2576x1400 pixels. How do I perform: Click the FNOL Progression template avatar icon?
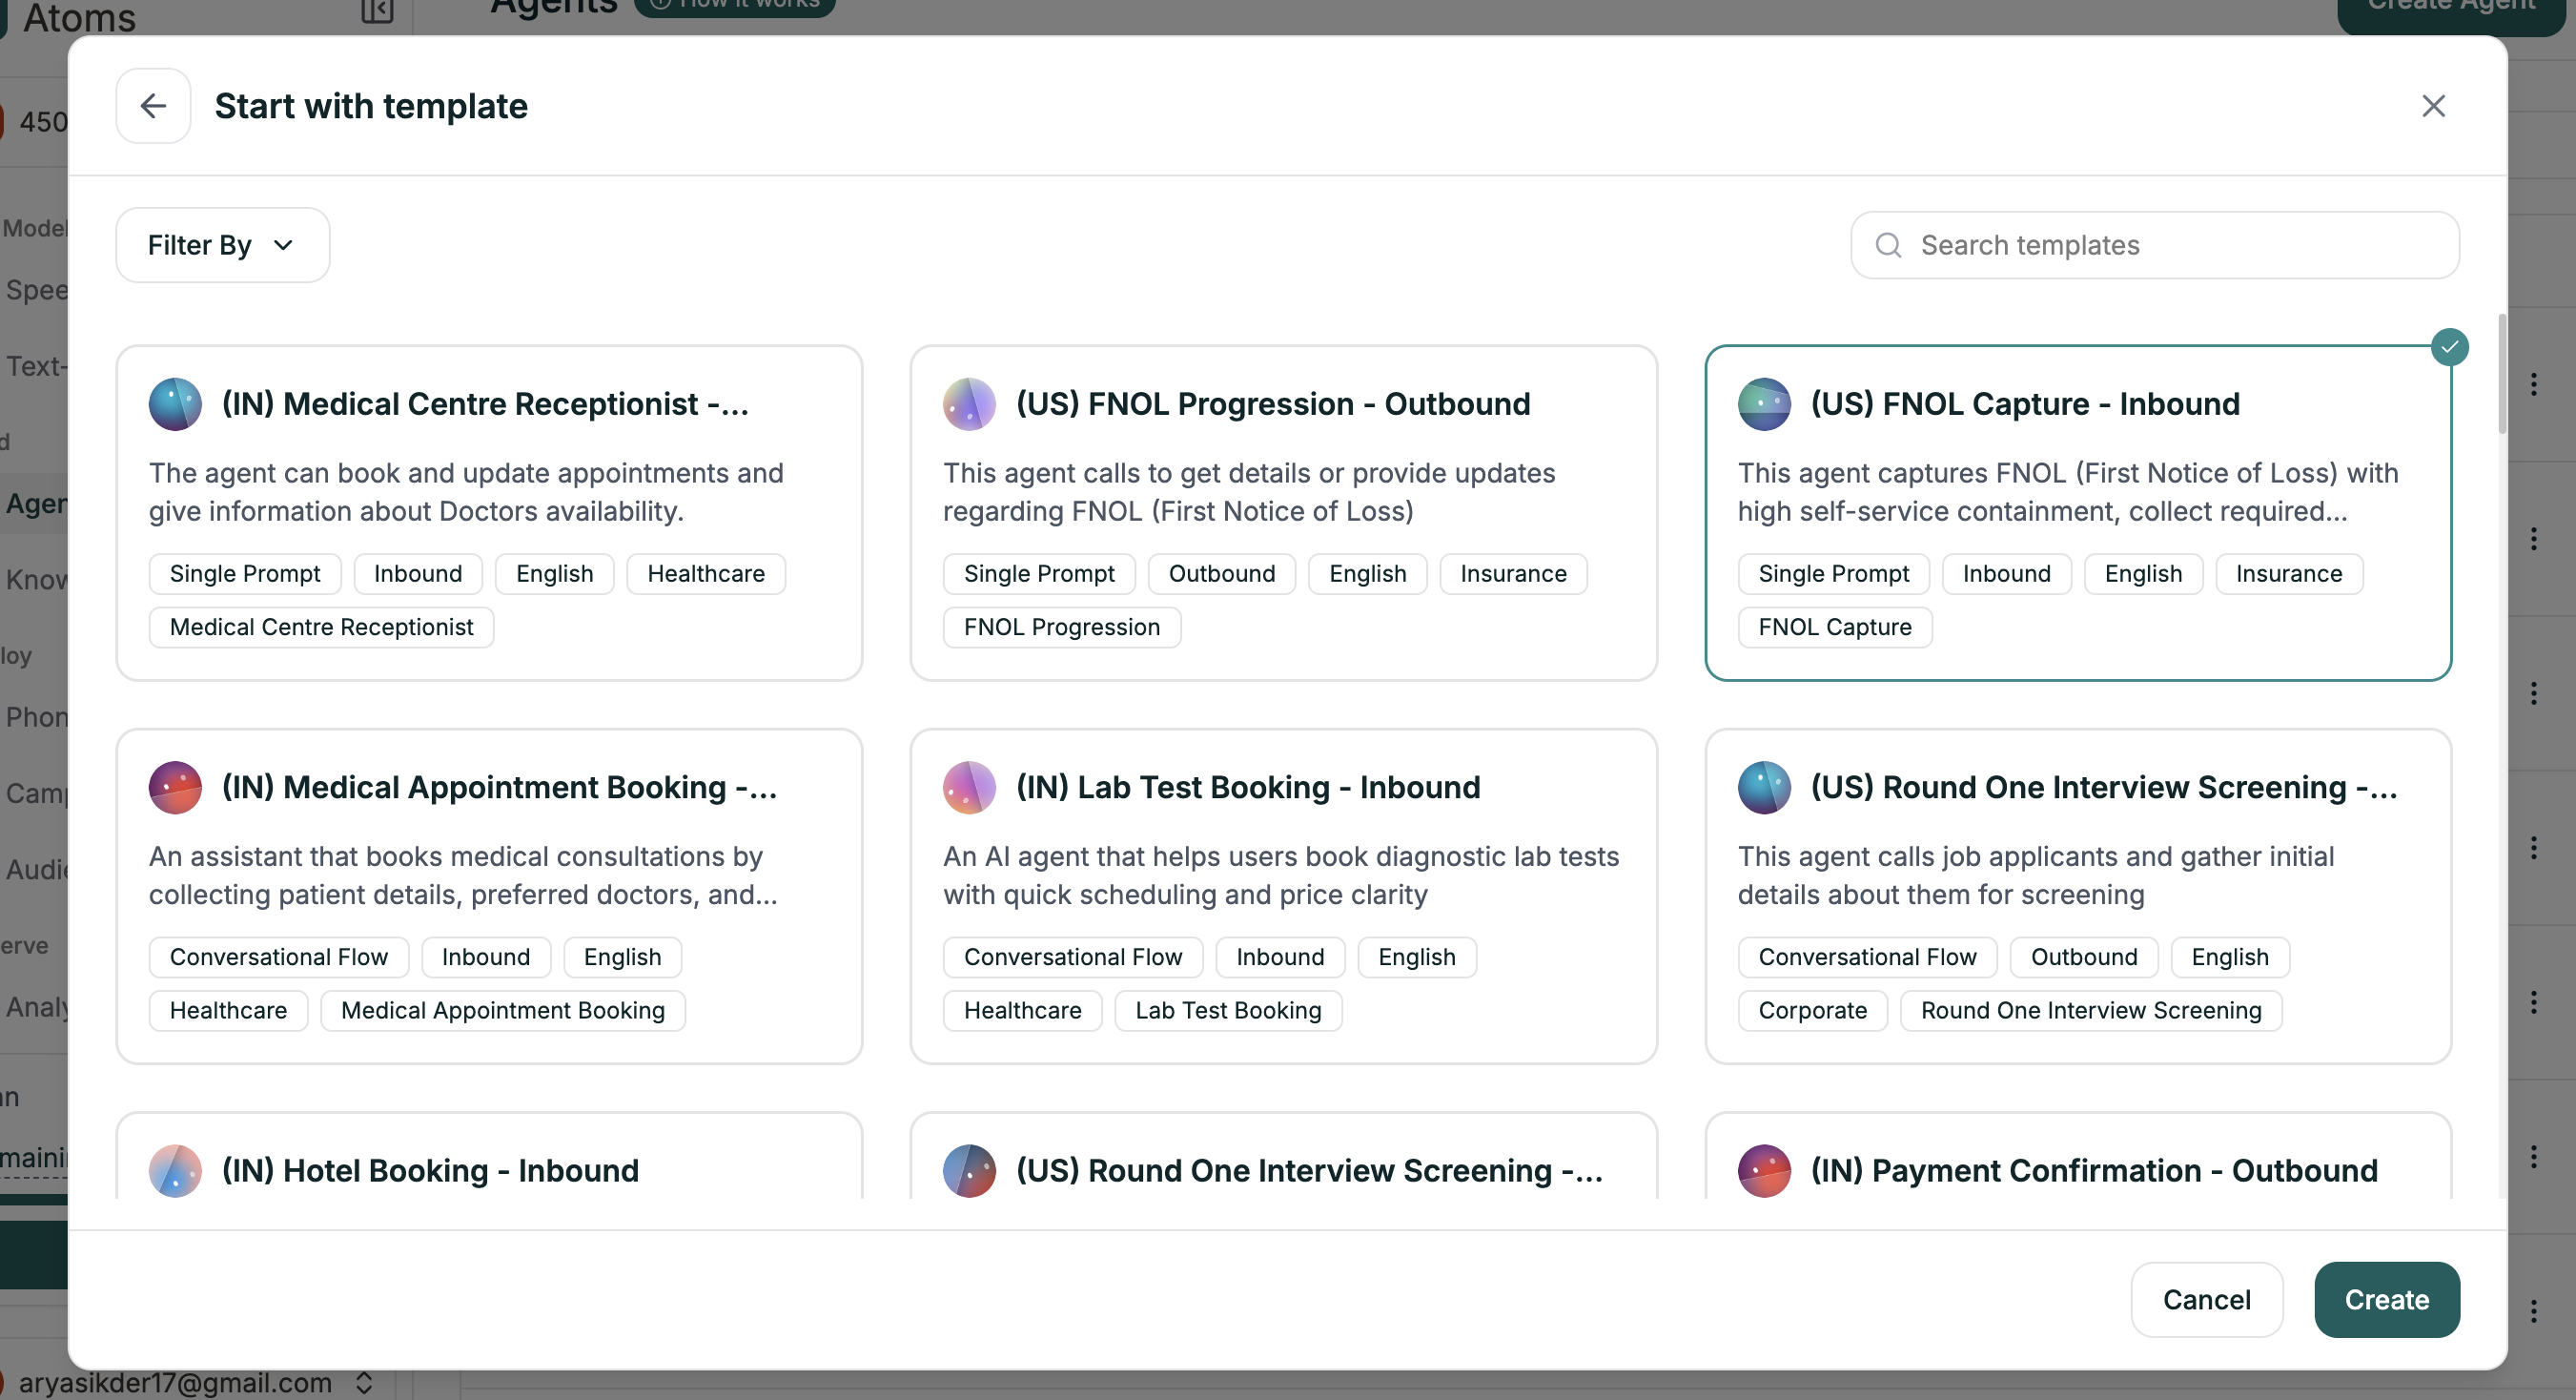click(x=969, y=404)
